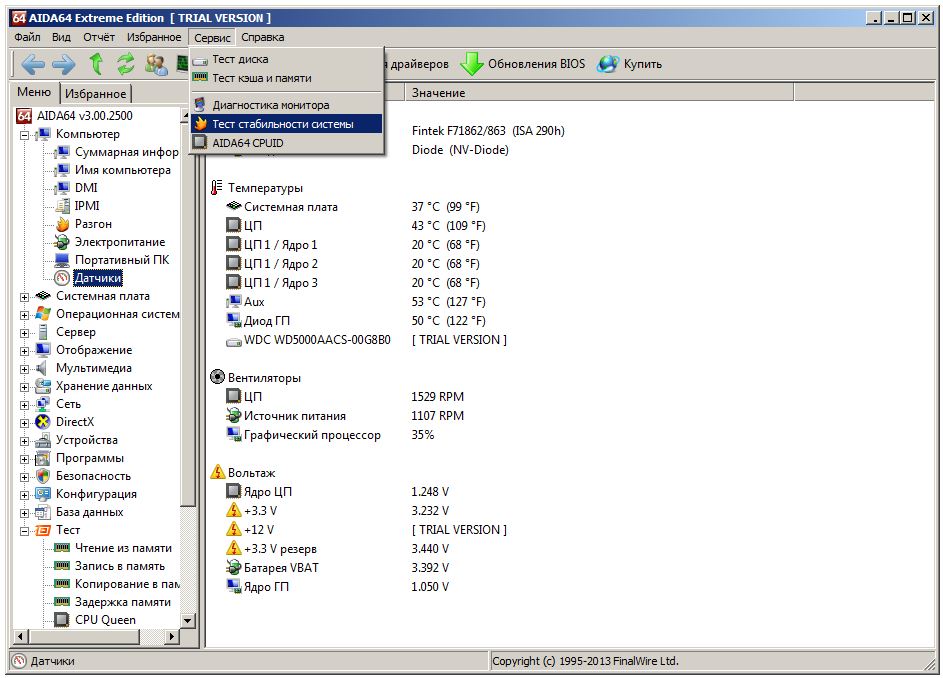Click the Купить button
Viewport: 943px width, 678px height.
coord(630,64)
